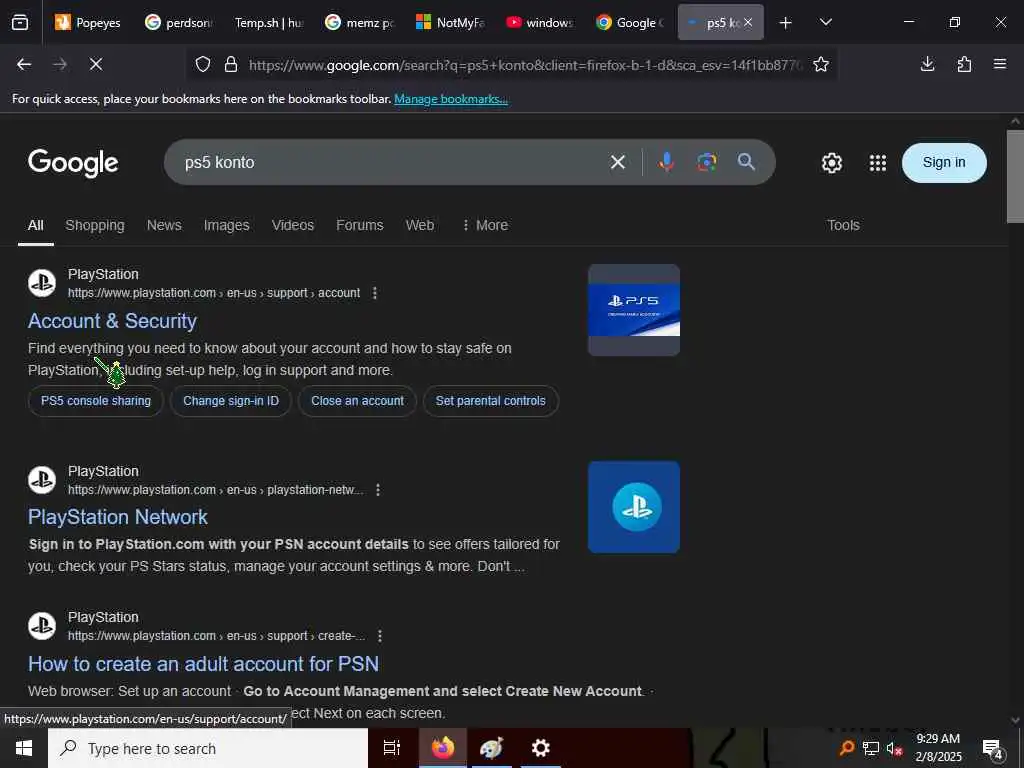Select Images results filter

click(226, 225)
